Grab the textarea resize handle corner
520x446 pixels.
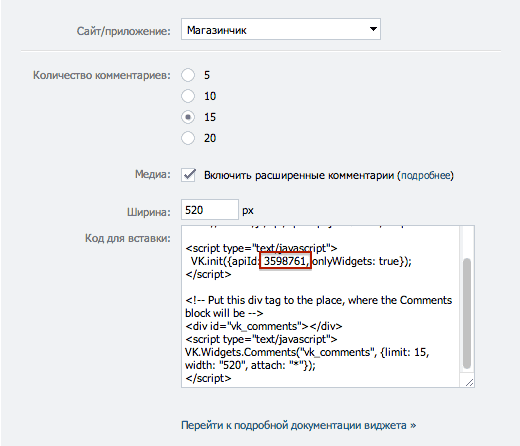(469, 382)
